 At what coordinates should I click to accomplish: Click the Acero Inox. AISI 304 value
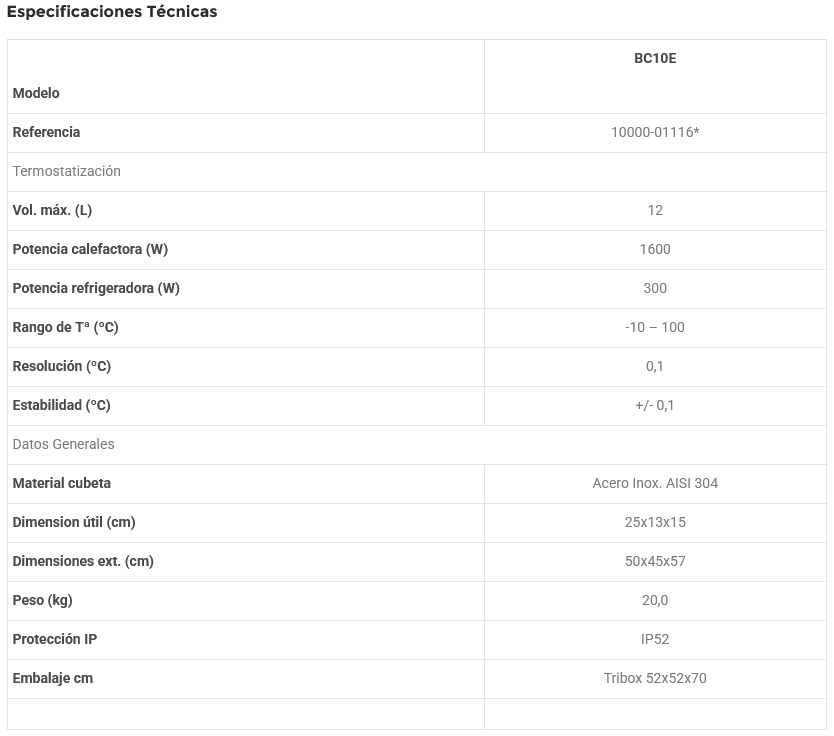pos(655,483)
